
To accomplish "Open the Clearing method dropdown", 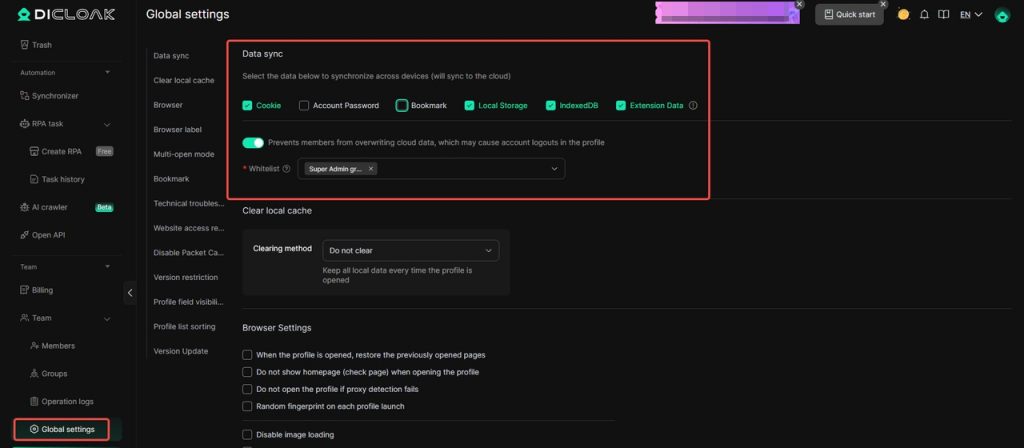I will (x=410, y=250).
